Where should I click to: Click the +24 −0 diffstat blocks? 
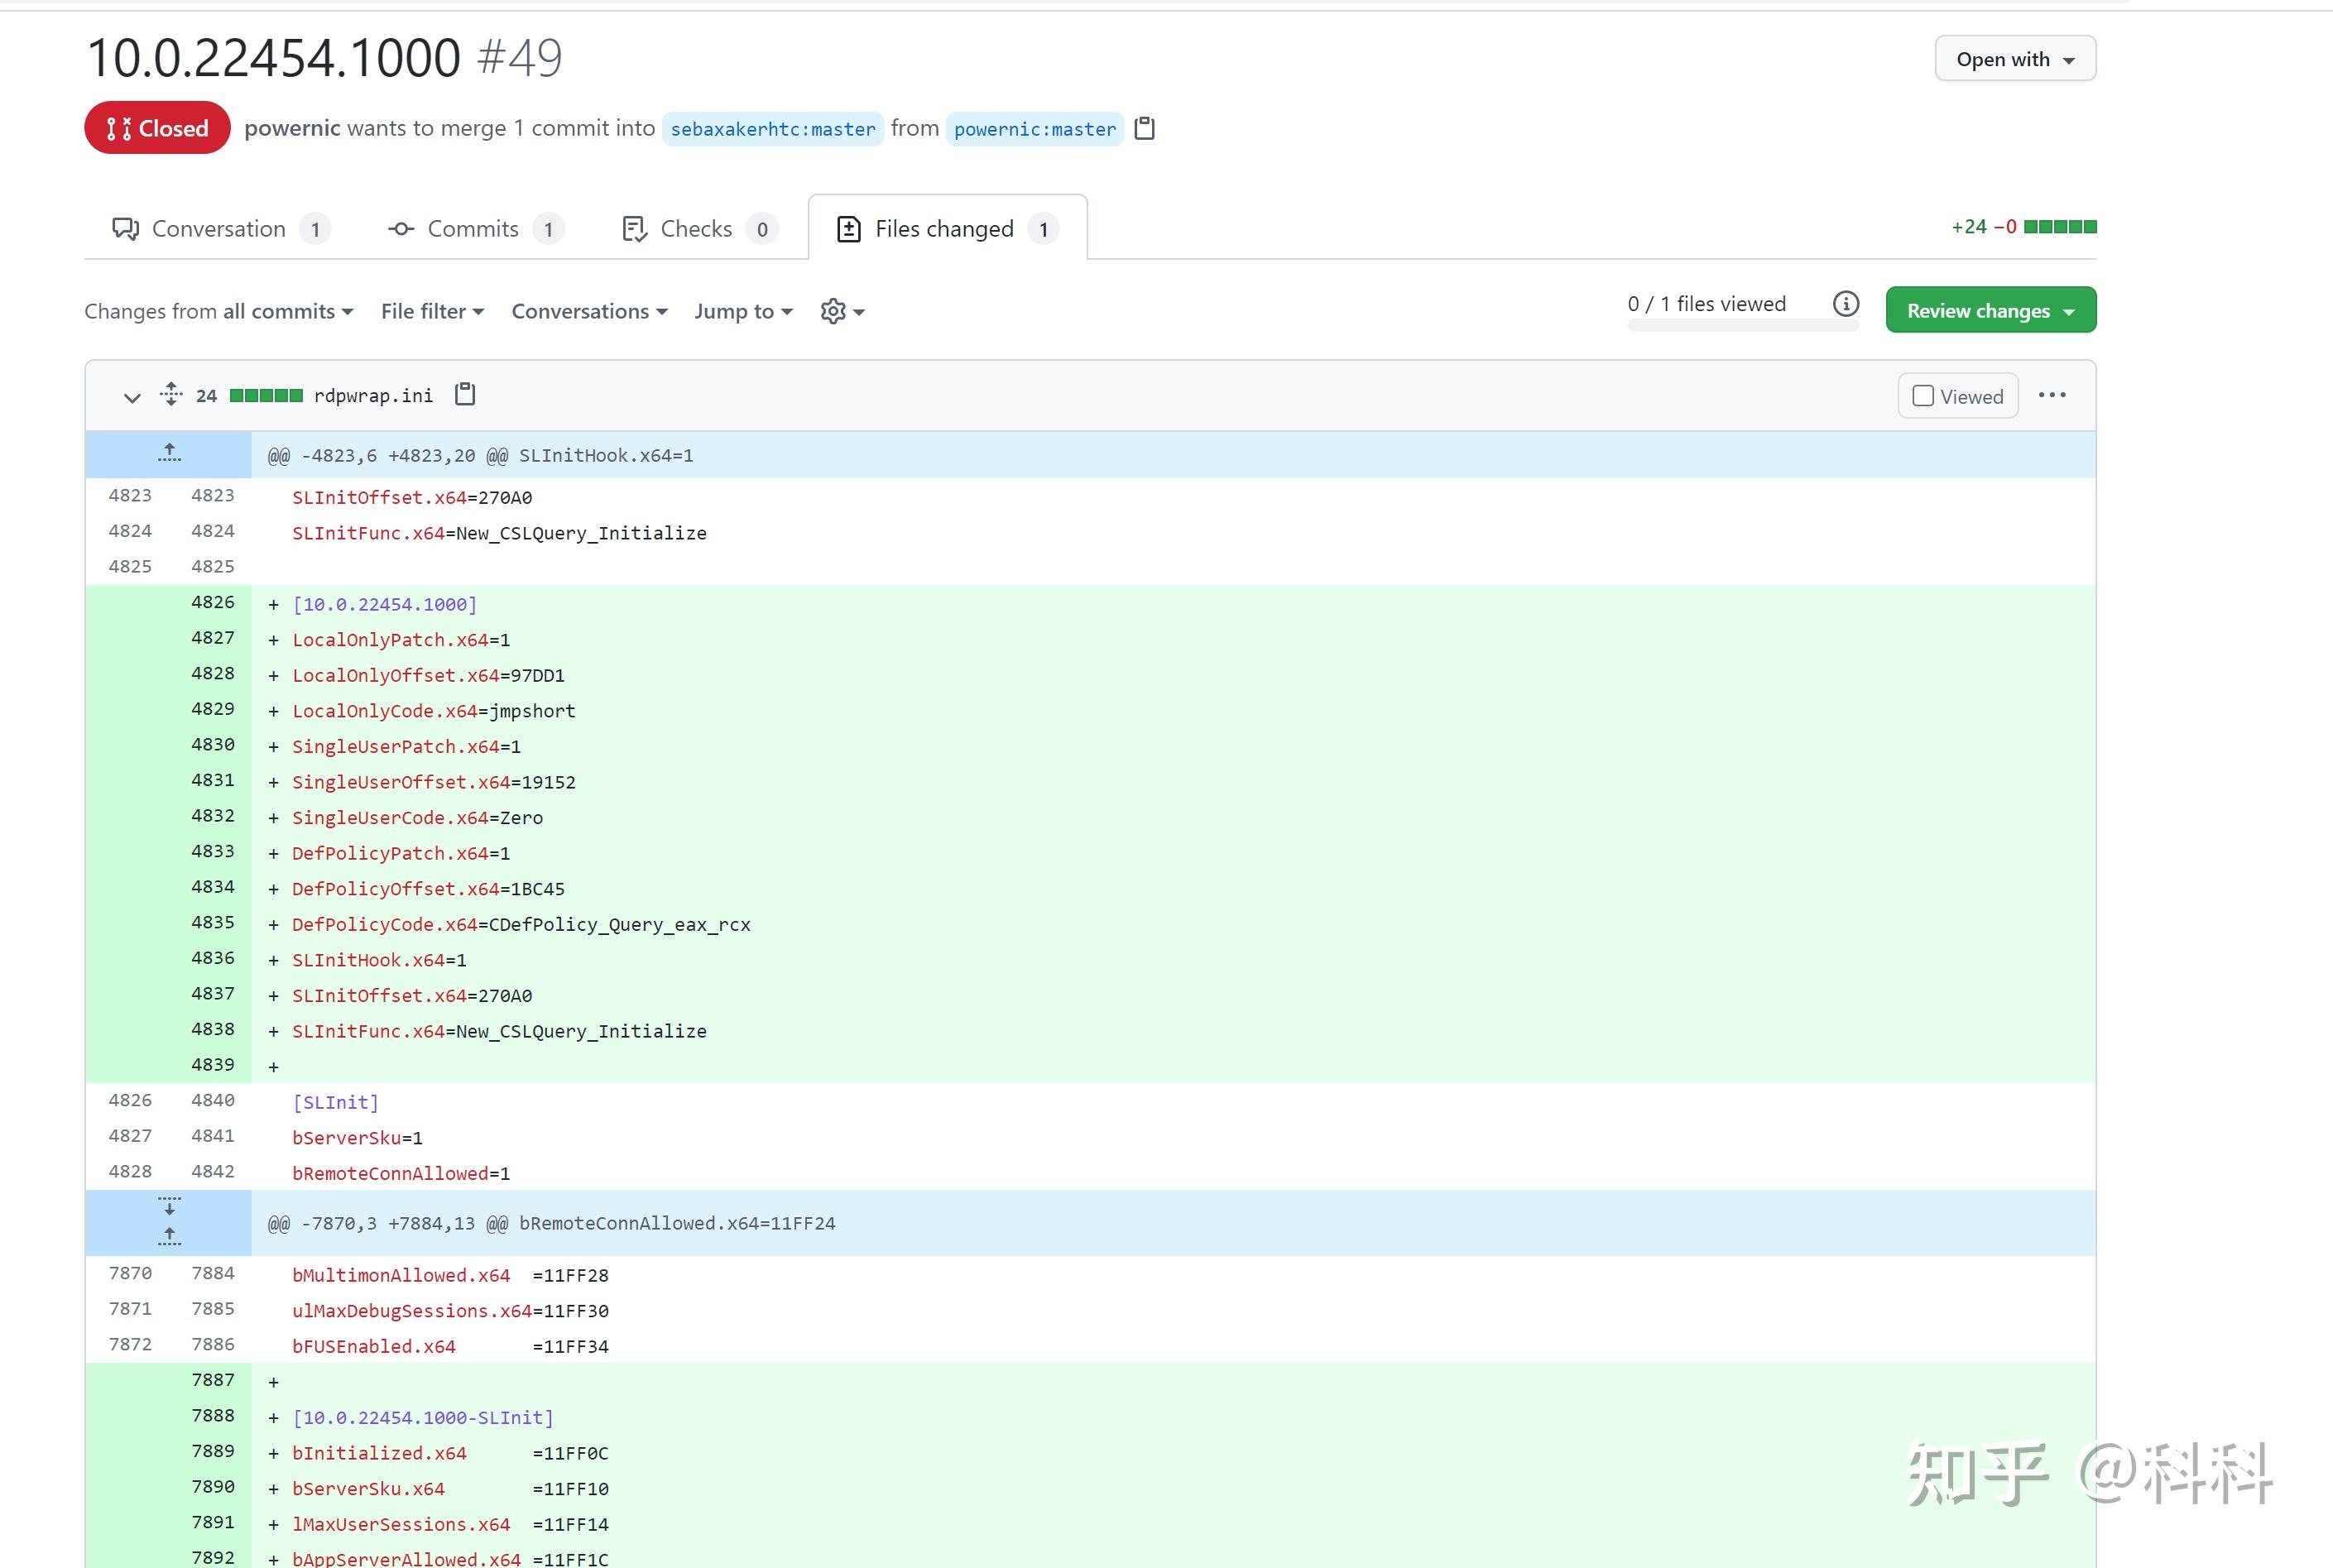2060,227
